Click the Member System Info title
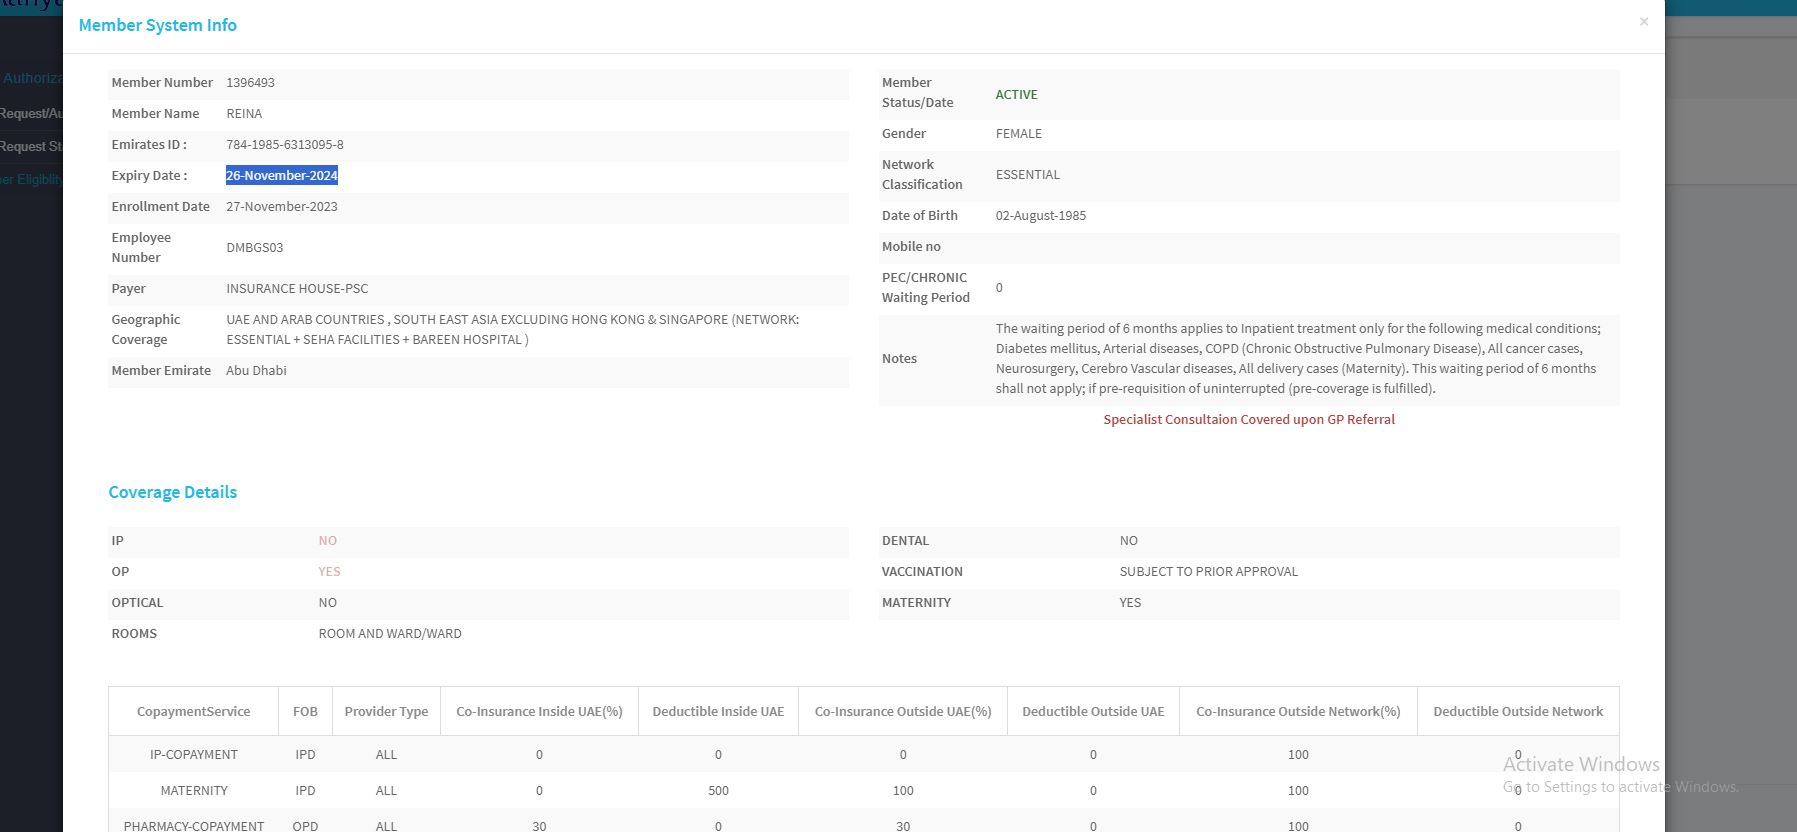Viewport: 1797px width, 832px height. pyautogui.click(x=157, y=25)
